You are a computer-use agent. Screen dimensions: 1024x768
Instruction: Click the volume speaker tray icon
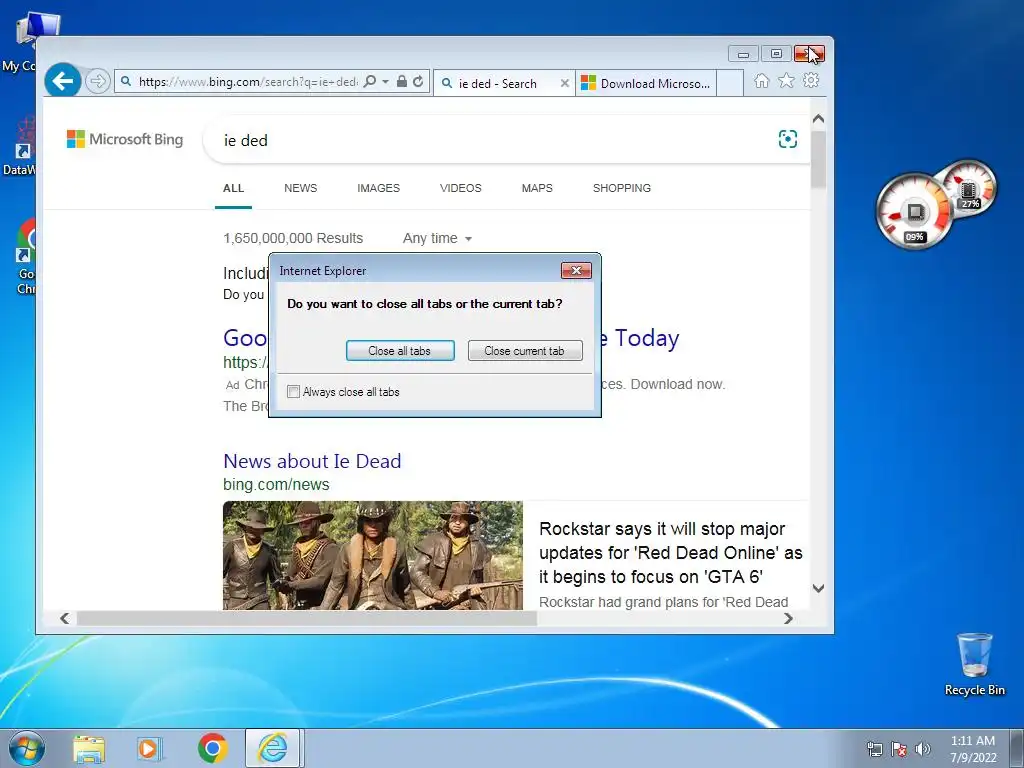tap(923, 749)
